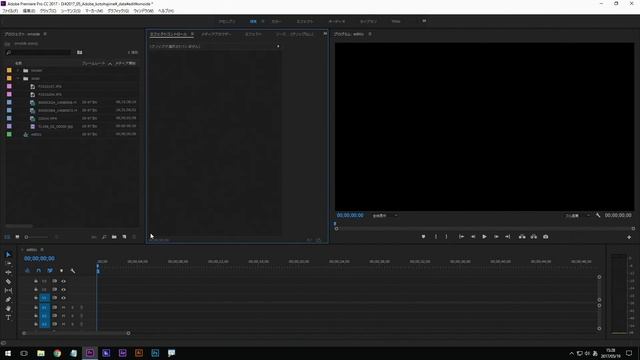Open Chrome from the Windows taskbar

[x=57, y=353]
